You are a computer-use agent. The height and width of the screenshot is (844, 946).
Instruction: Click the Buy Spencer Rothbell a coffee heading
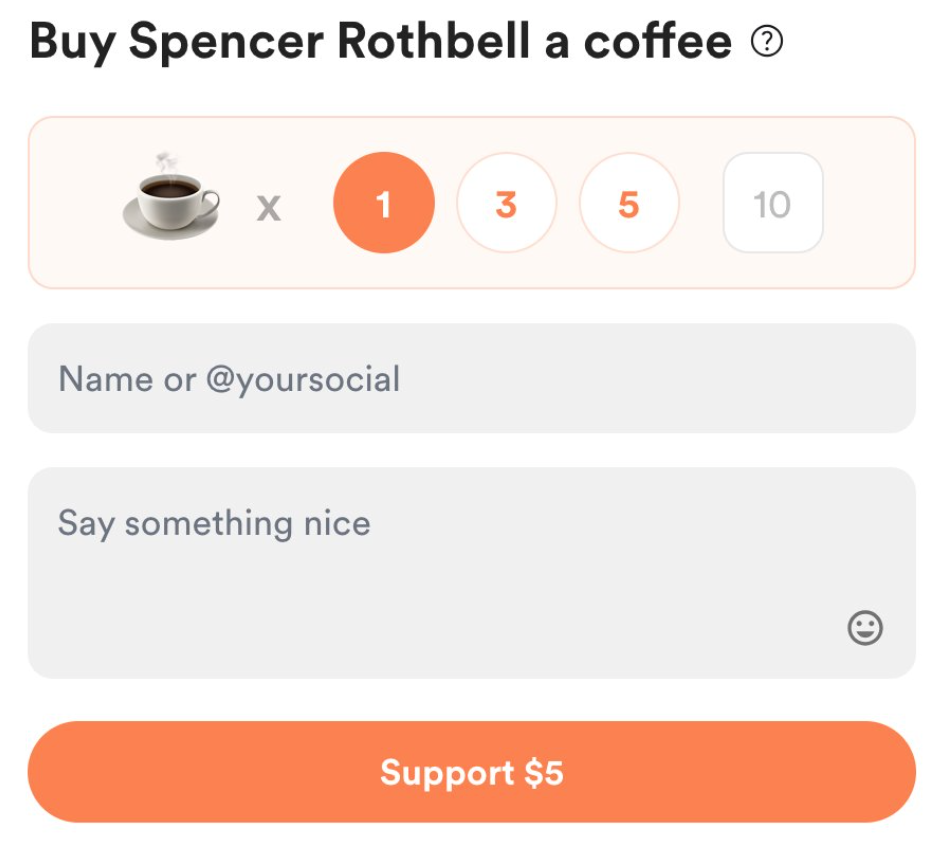click(381, 42)
